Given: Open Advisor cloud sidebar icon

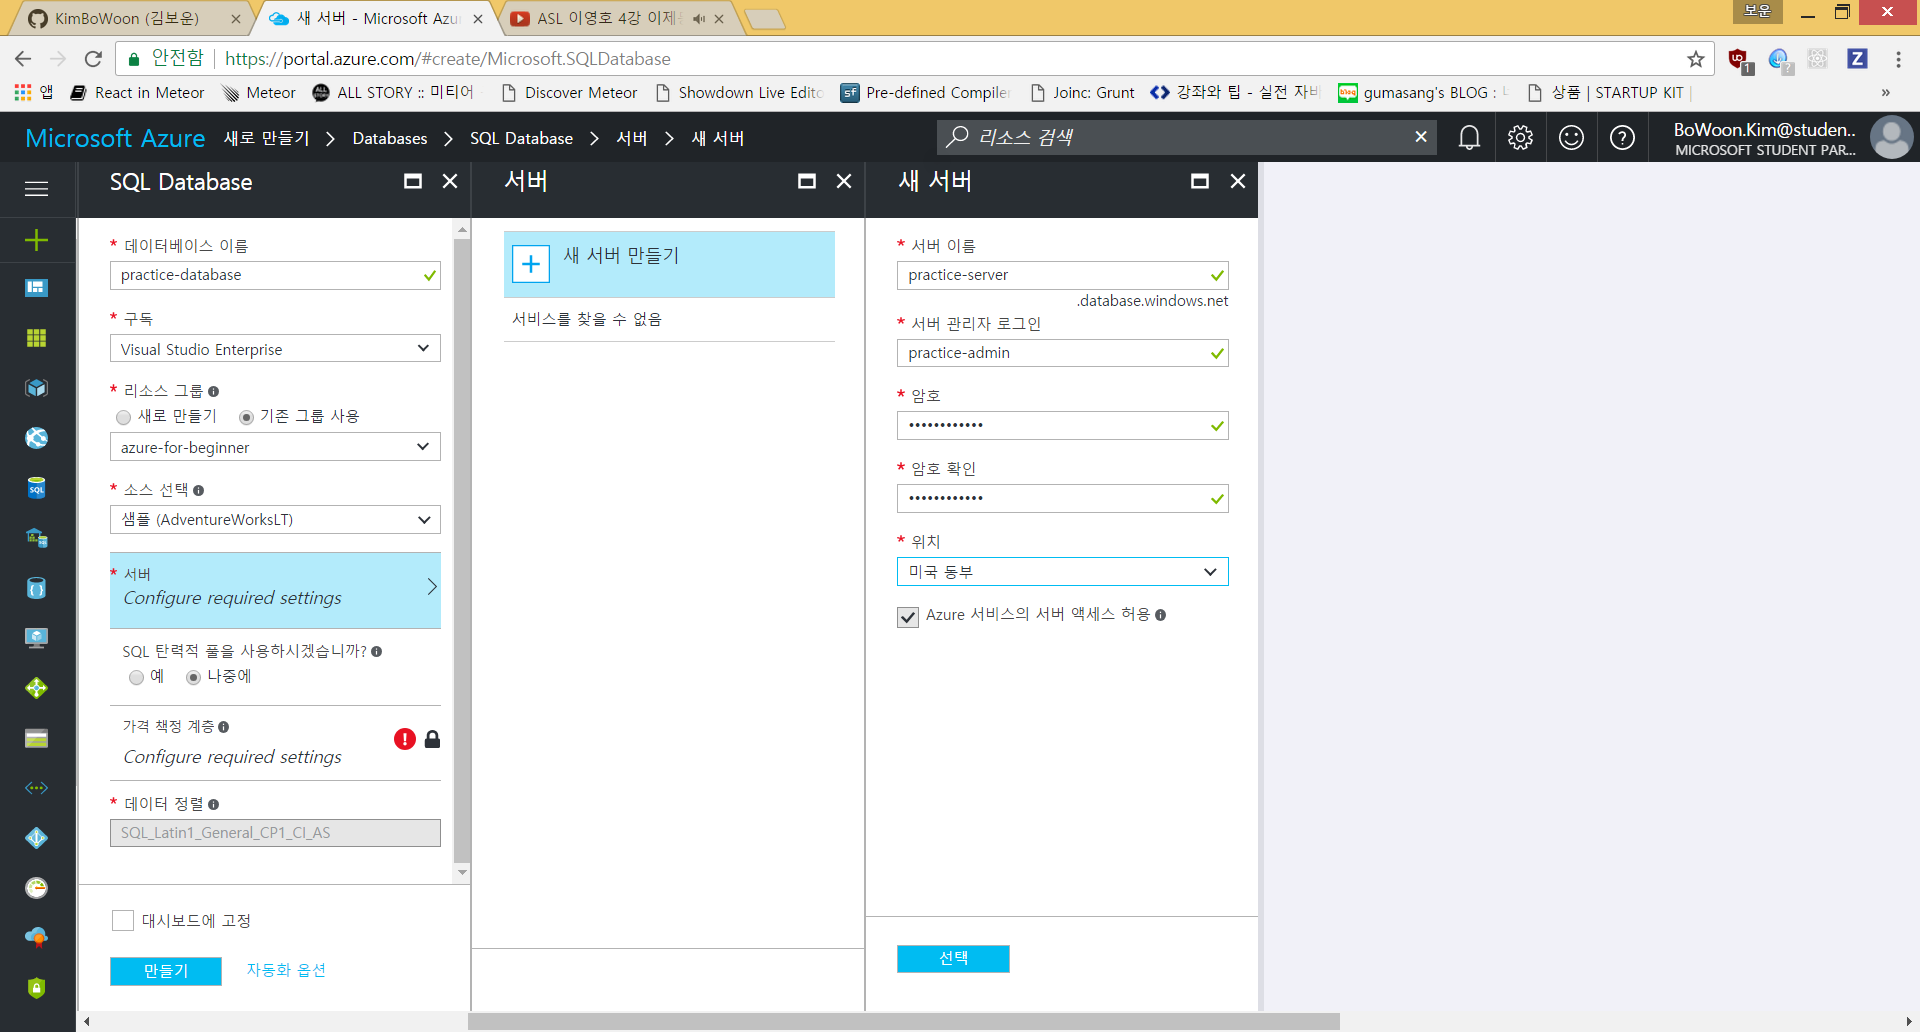Looking at the screenshot, I should (x=37, y=938).
